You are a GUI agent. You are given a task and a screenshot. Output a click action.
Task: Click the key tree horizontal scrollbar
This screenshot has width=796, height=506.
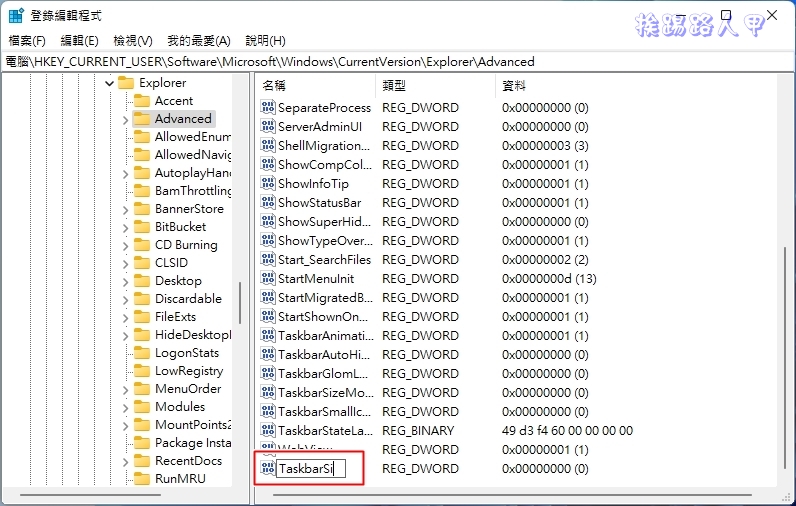point(90,494)
